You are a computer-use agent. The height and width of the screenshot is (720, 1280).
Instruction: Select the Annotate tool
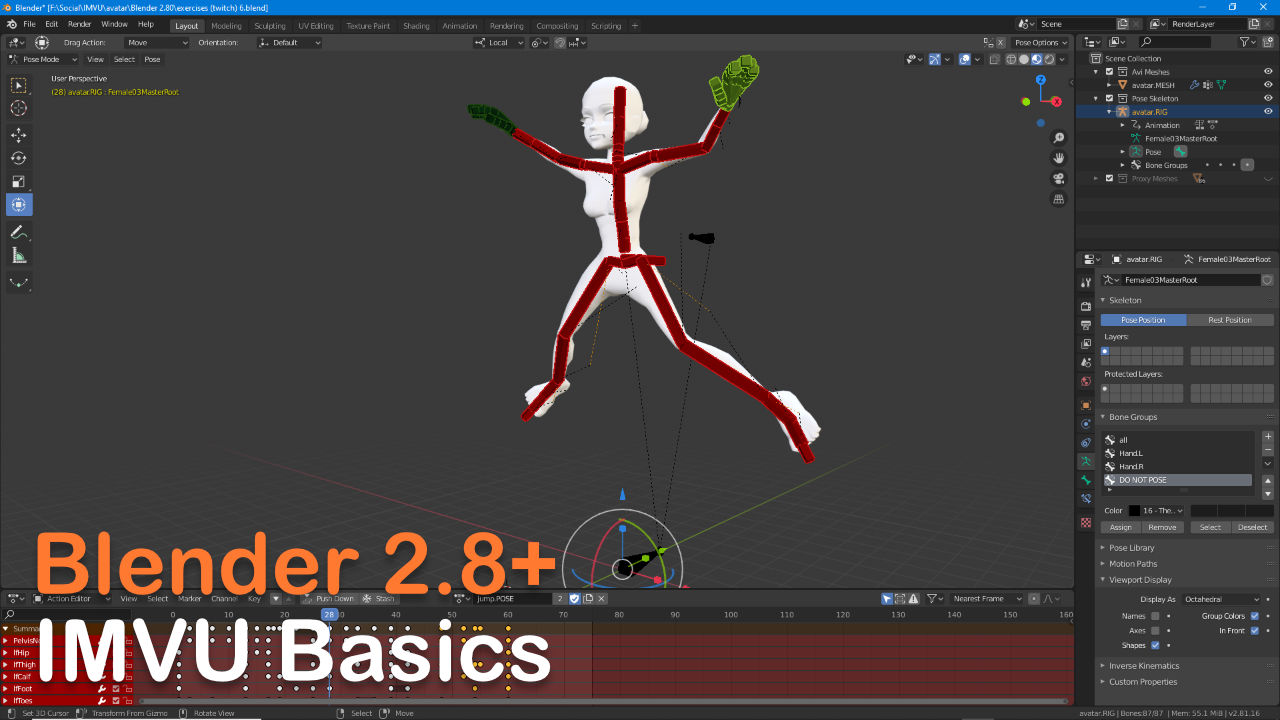coord(19,232)
